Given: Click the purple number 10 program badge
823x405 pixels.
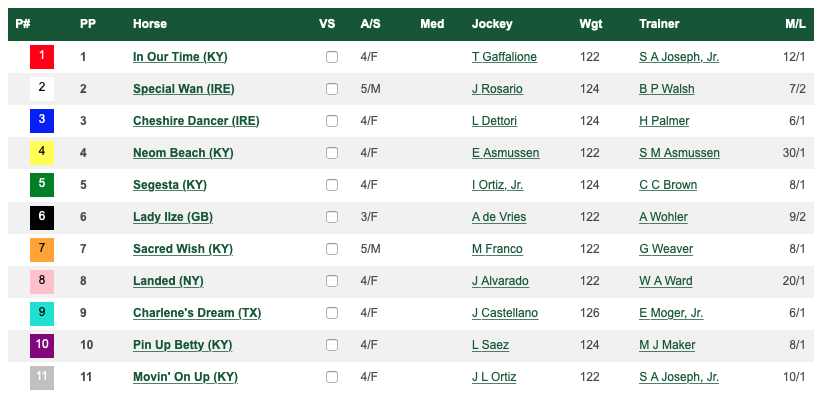Looking at the screenshot, I should pyautogui.click(x=42, y=345).
